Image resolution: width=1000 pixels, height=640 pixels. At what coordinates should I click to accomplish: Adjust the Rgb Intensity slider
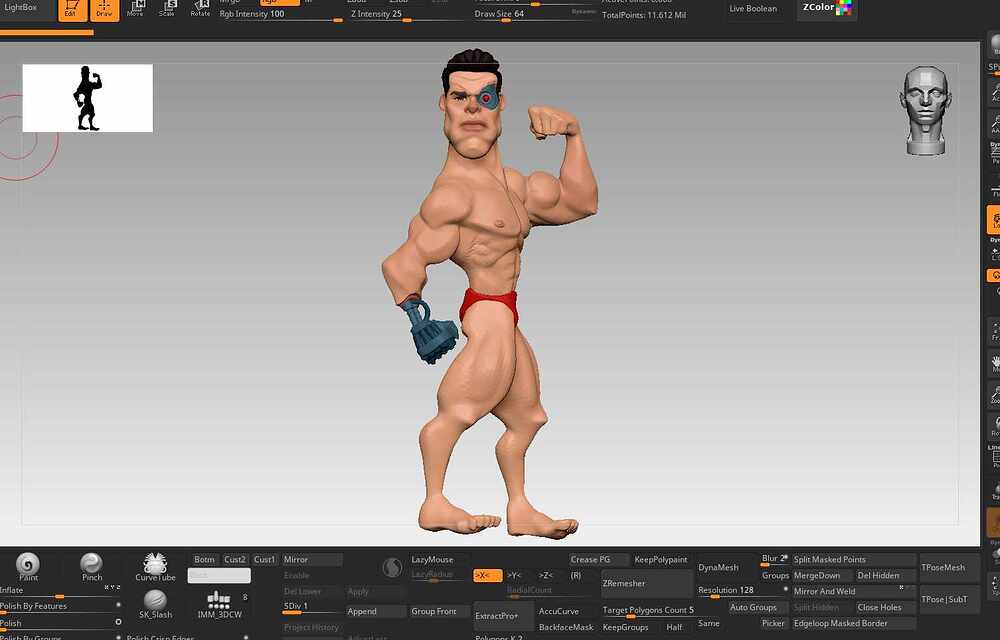[281, 15]
